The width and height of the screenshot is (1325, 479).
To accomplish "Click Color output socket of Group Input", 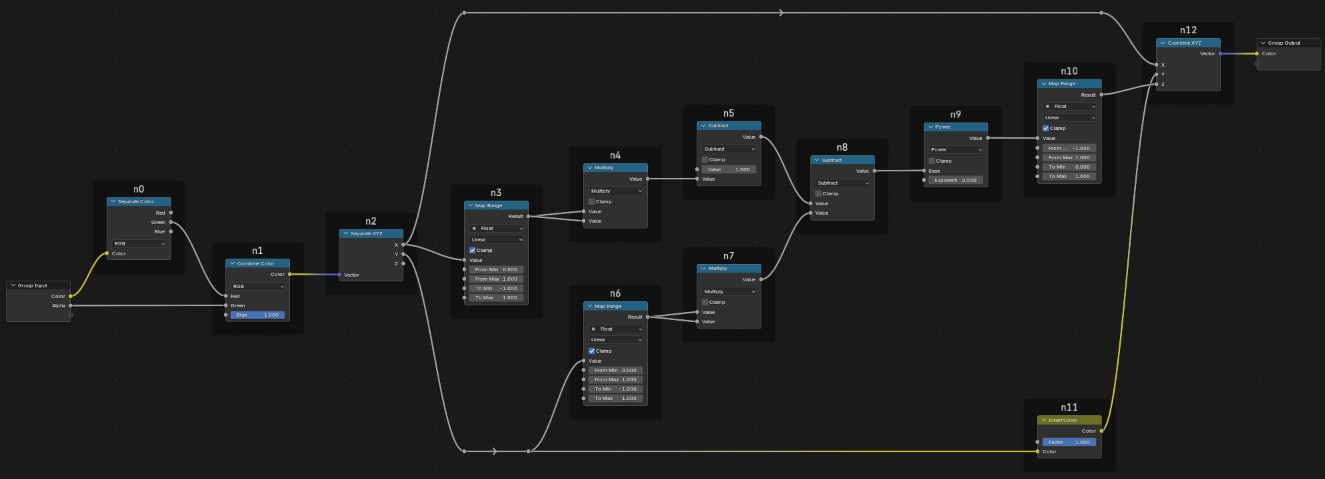I will (71, 296).
